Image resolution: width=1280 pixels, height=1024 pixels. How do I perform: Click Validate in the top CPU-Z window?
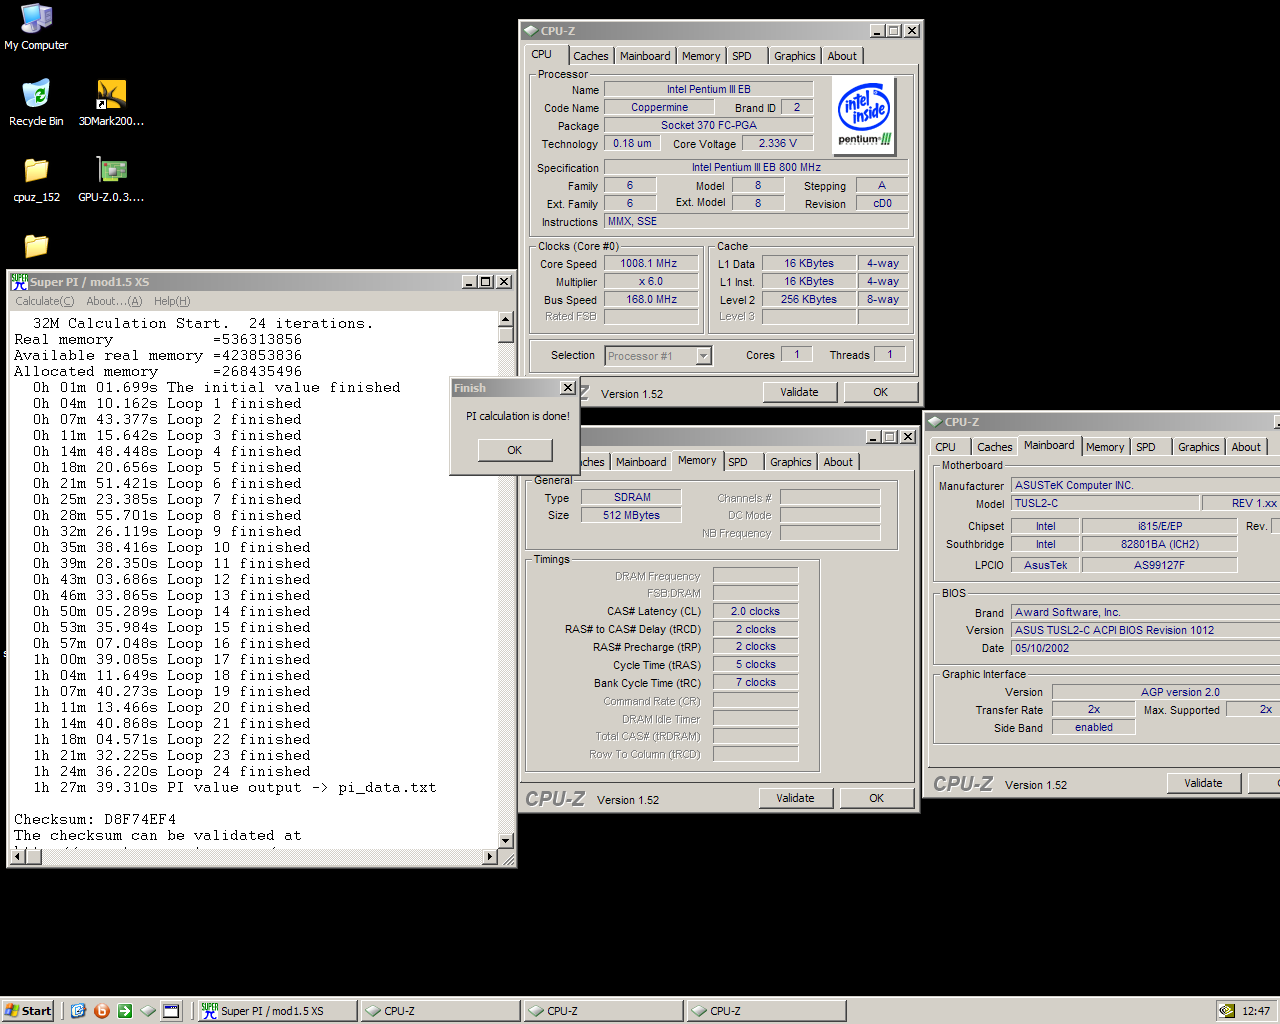799,392
